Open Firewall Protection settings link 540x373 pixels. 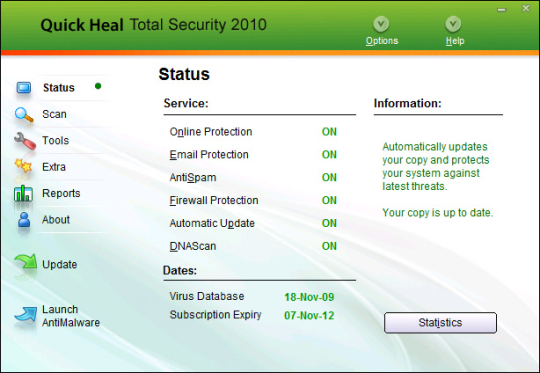[214, 200]
